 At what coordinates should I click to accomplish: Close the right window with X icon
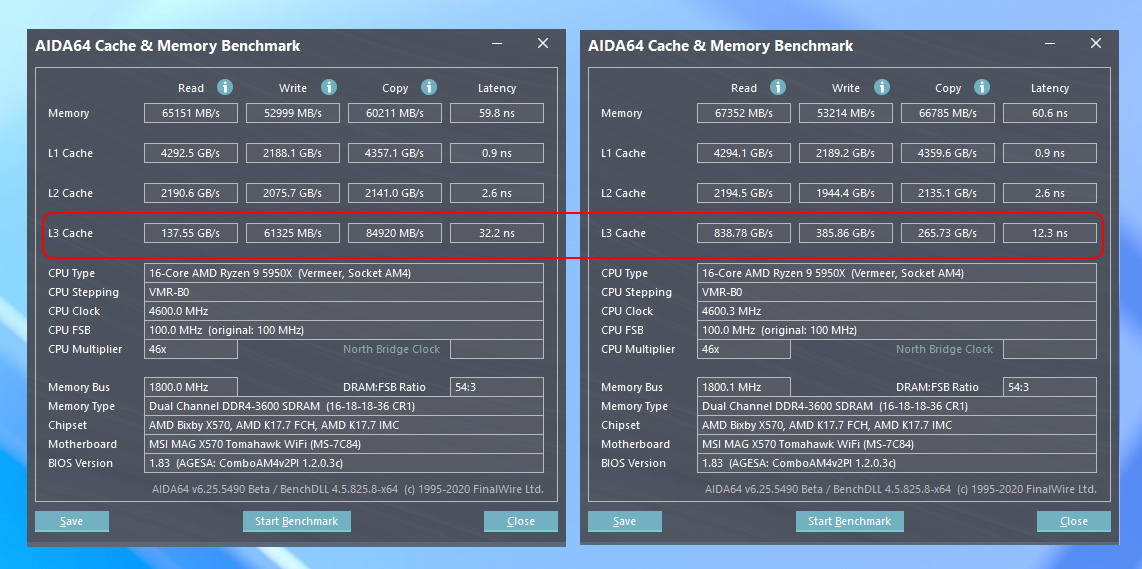[1095, 44]
